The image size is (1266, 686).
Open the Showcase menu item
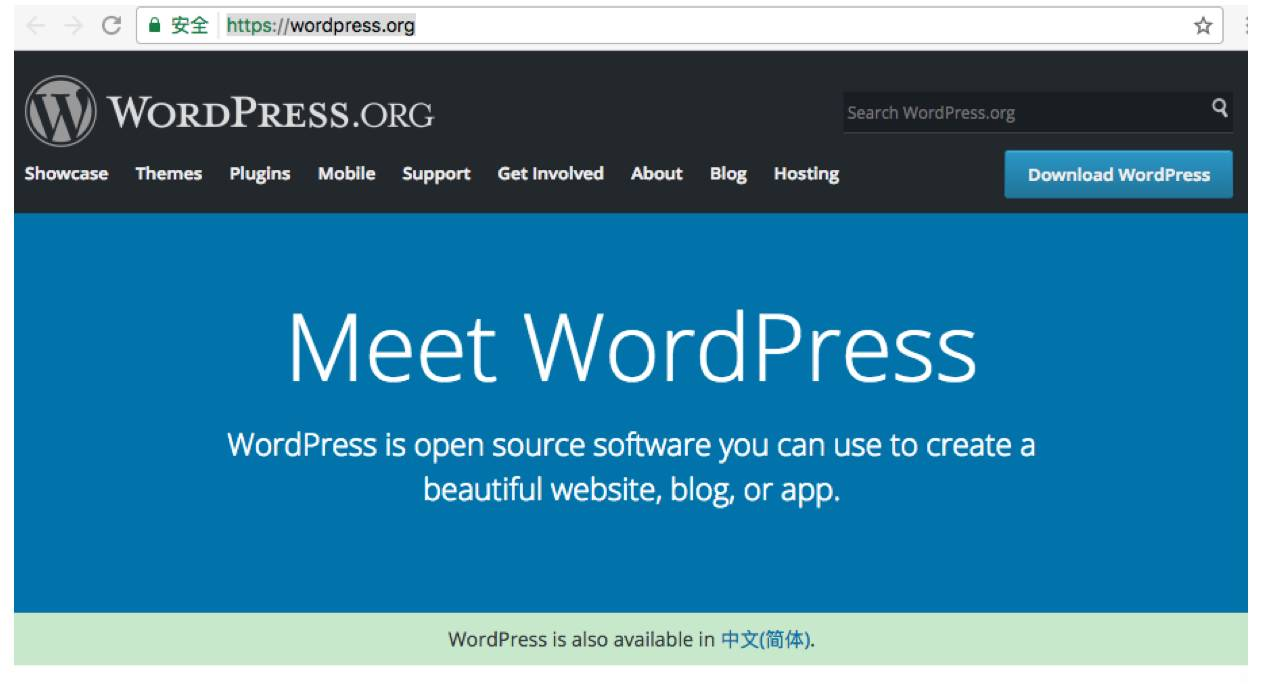pos(66,174)
